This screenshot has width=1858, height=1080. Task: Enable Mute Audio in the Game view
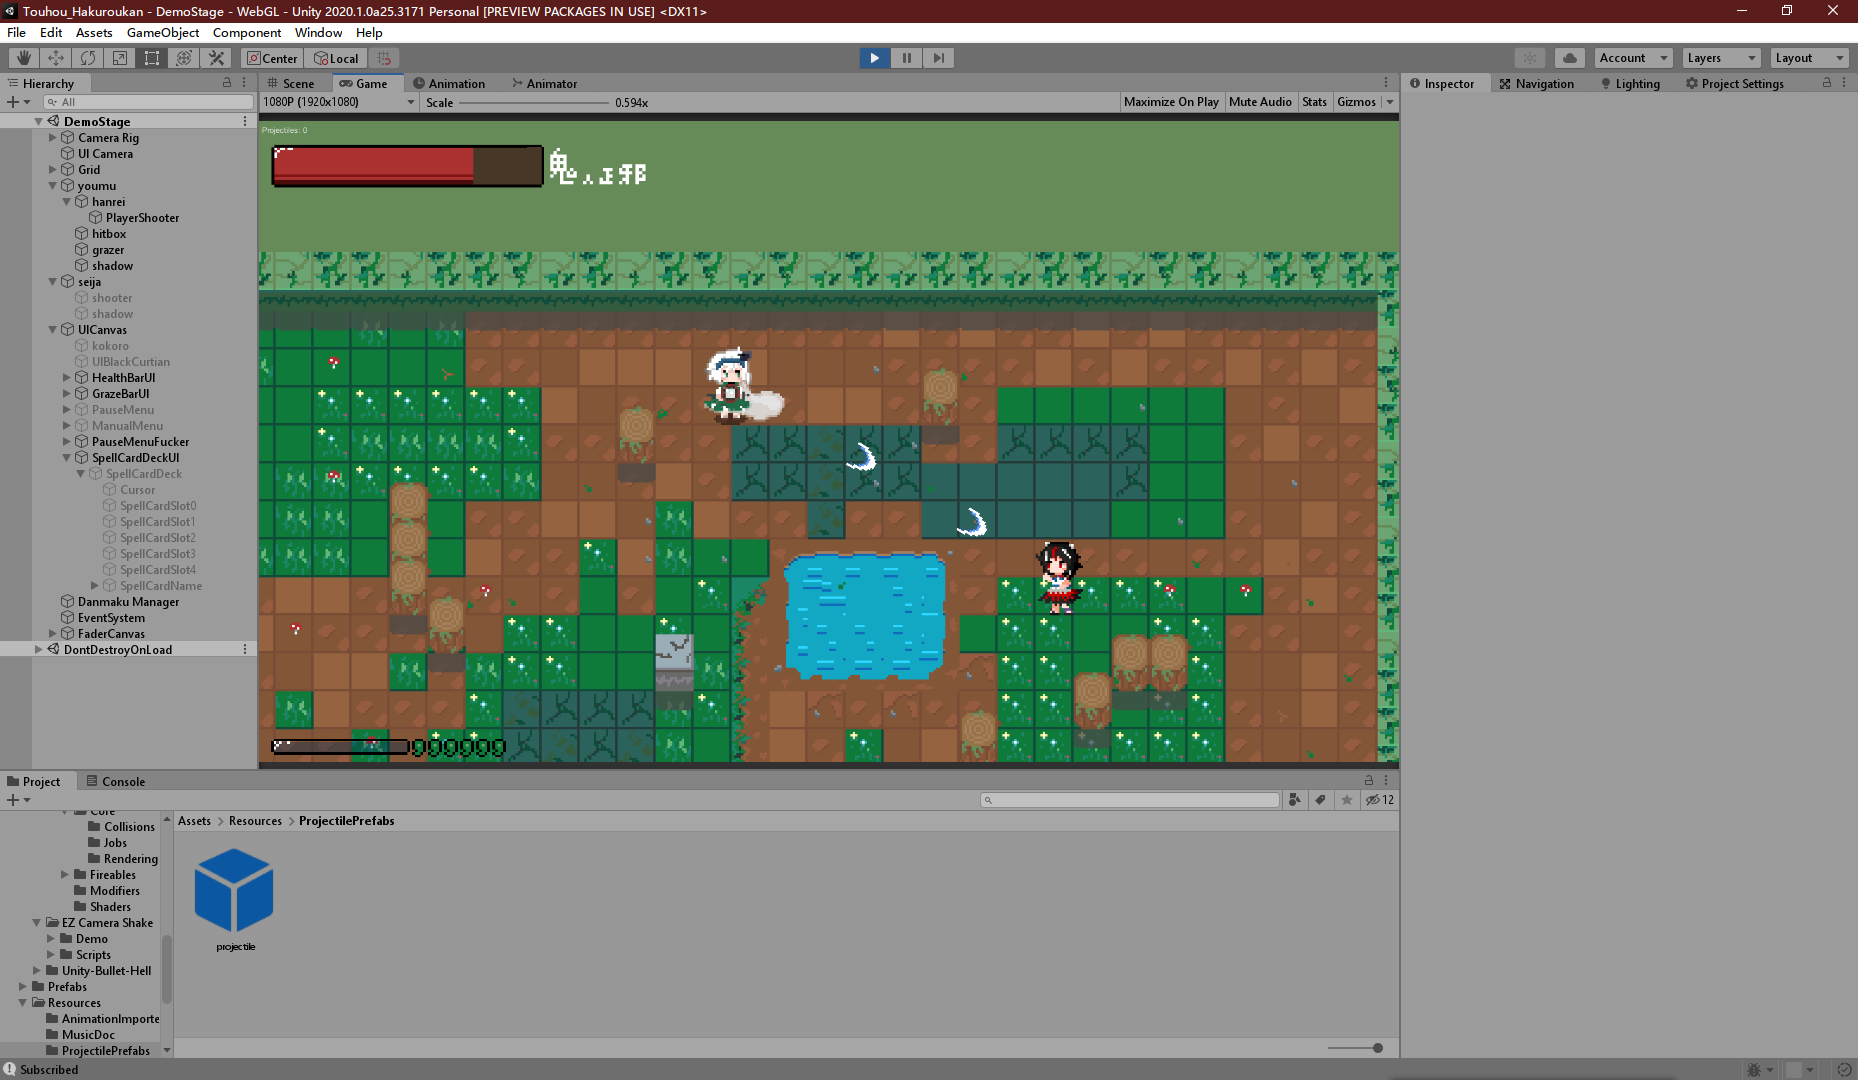tap(1260, 101)
